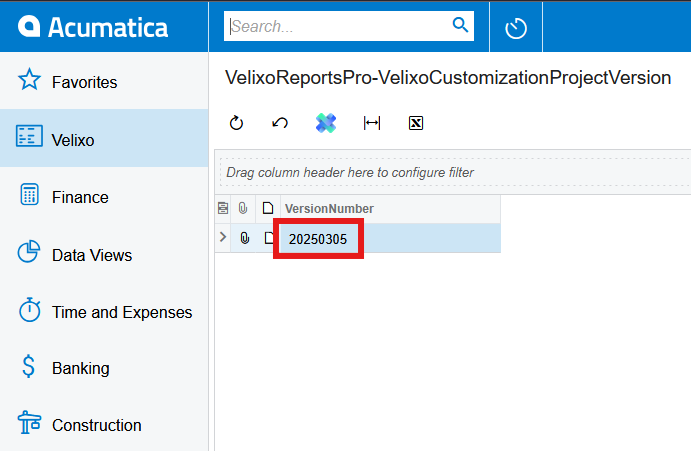Open the Data Views workspace

[x=104, y=254]
